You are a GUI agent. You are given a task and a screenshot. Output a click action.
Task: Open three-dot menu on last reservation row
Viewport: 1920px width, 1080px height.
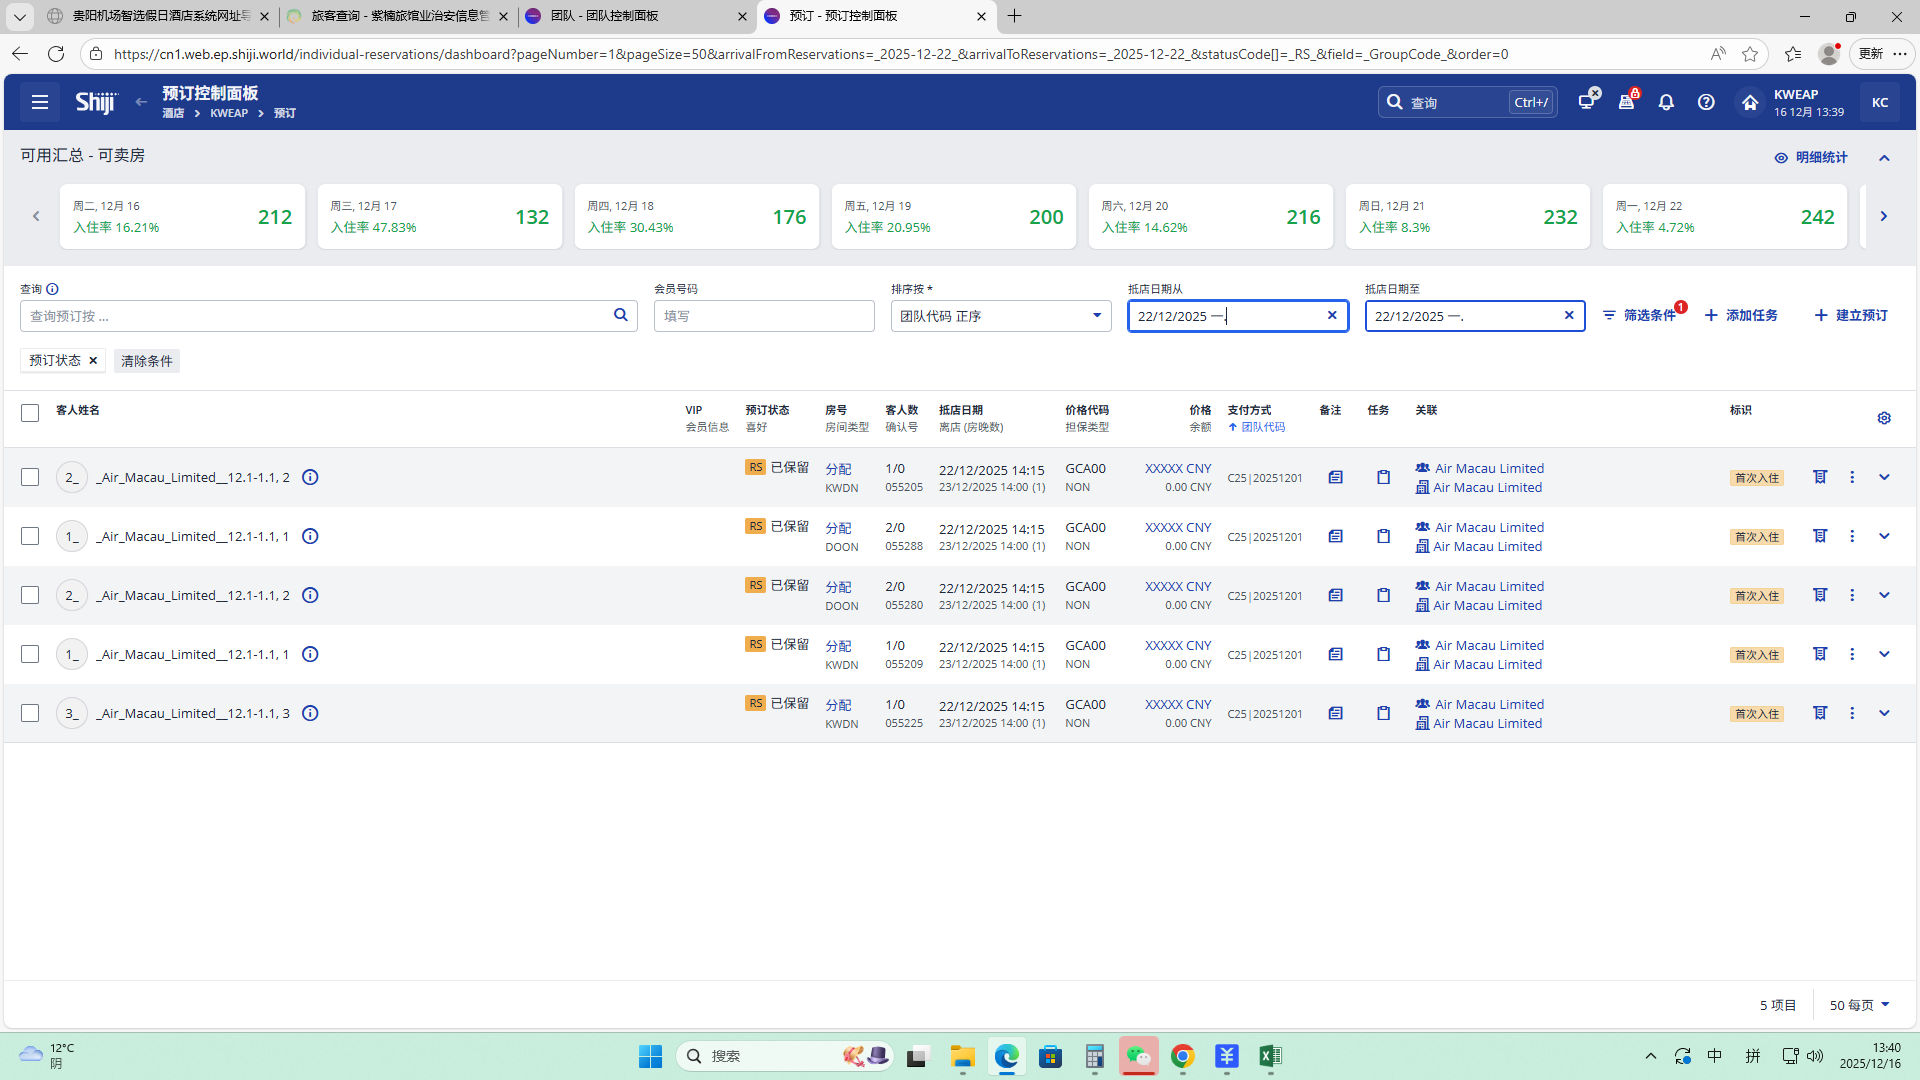click(1852, 714)
